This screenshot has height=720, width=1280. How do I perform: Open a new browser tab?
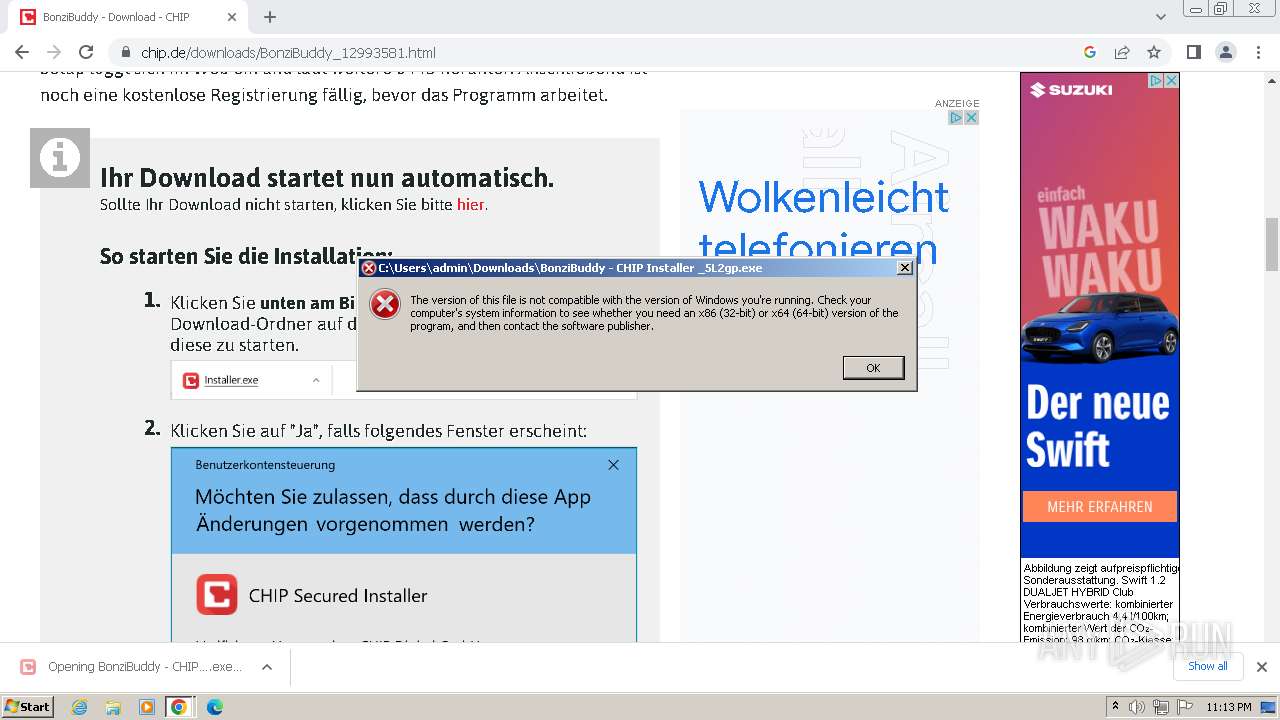[x=270, y=17]
